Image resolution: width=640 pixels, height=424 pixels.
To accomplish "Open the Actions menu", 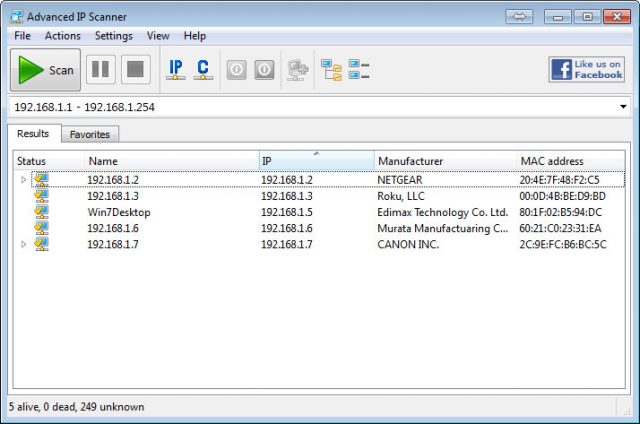I will pos(62,36).
